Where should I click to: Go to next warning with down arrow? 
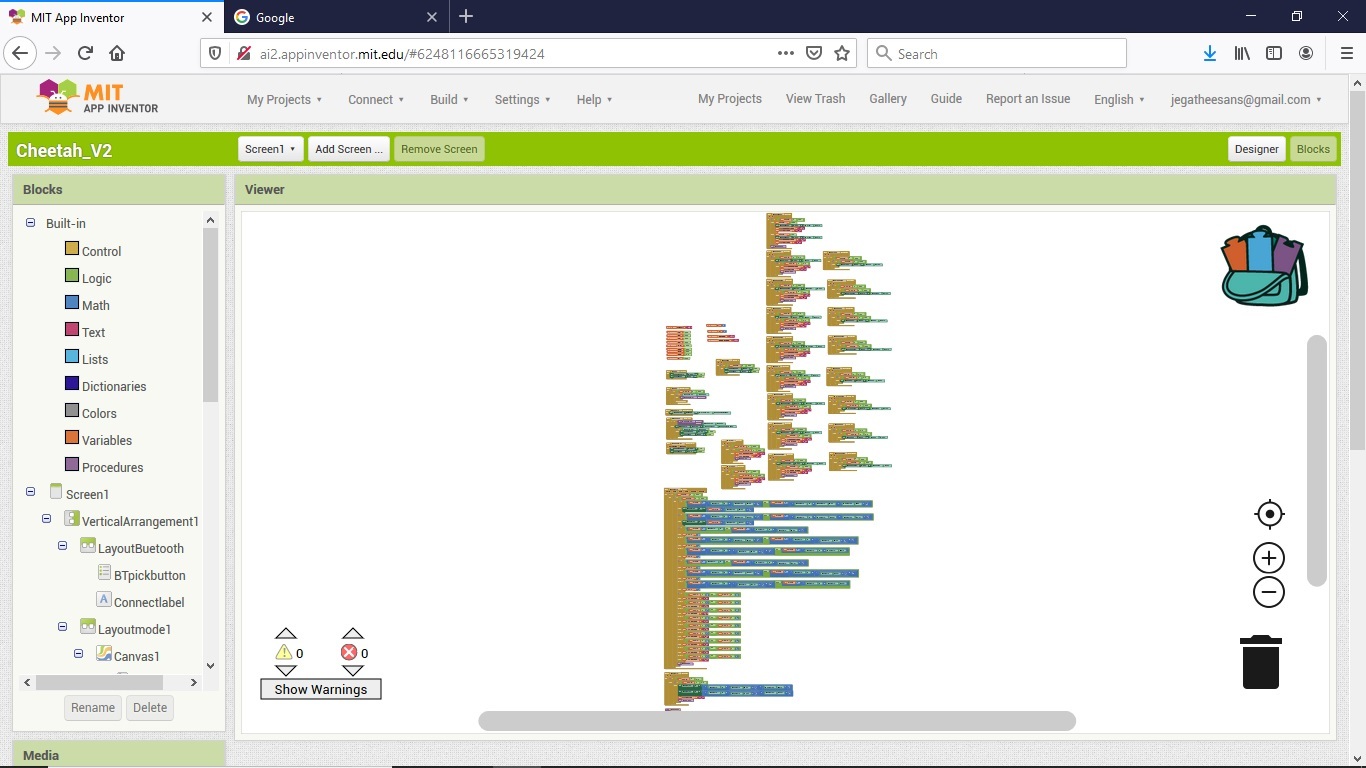[286, 671]
